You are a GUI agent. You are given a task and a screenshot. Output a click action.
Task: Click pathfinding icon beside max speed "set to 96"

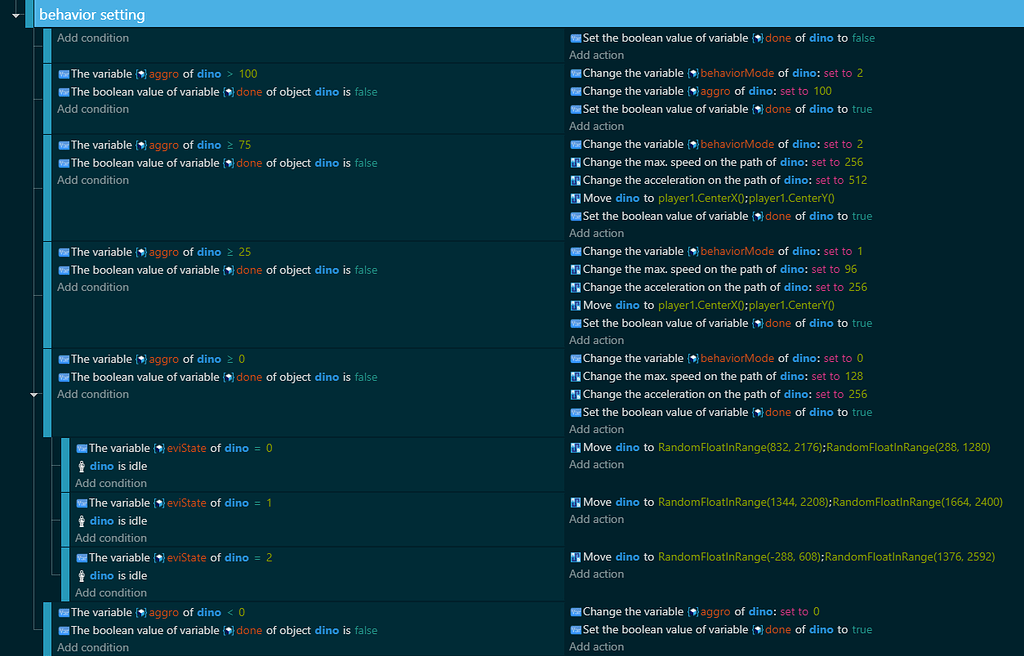pyautogui.click(x=575, y=270)
